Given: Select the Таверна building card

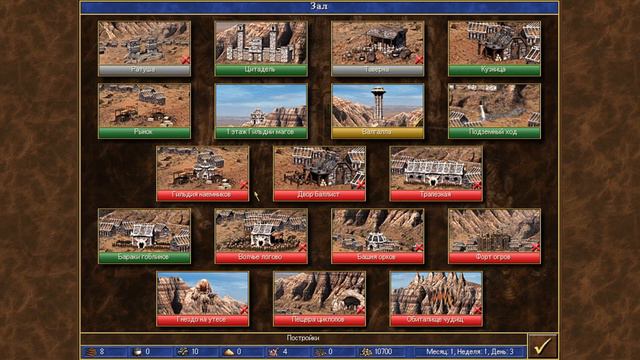Looking at the screenshot, I should click(378, 49).
